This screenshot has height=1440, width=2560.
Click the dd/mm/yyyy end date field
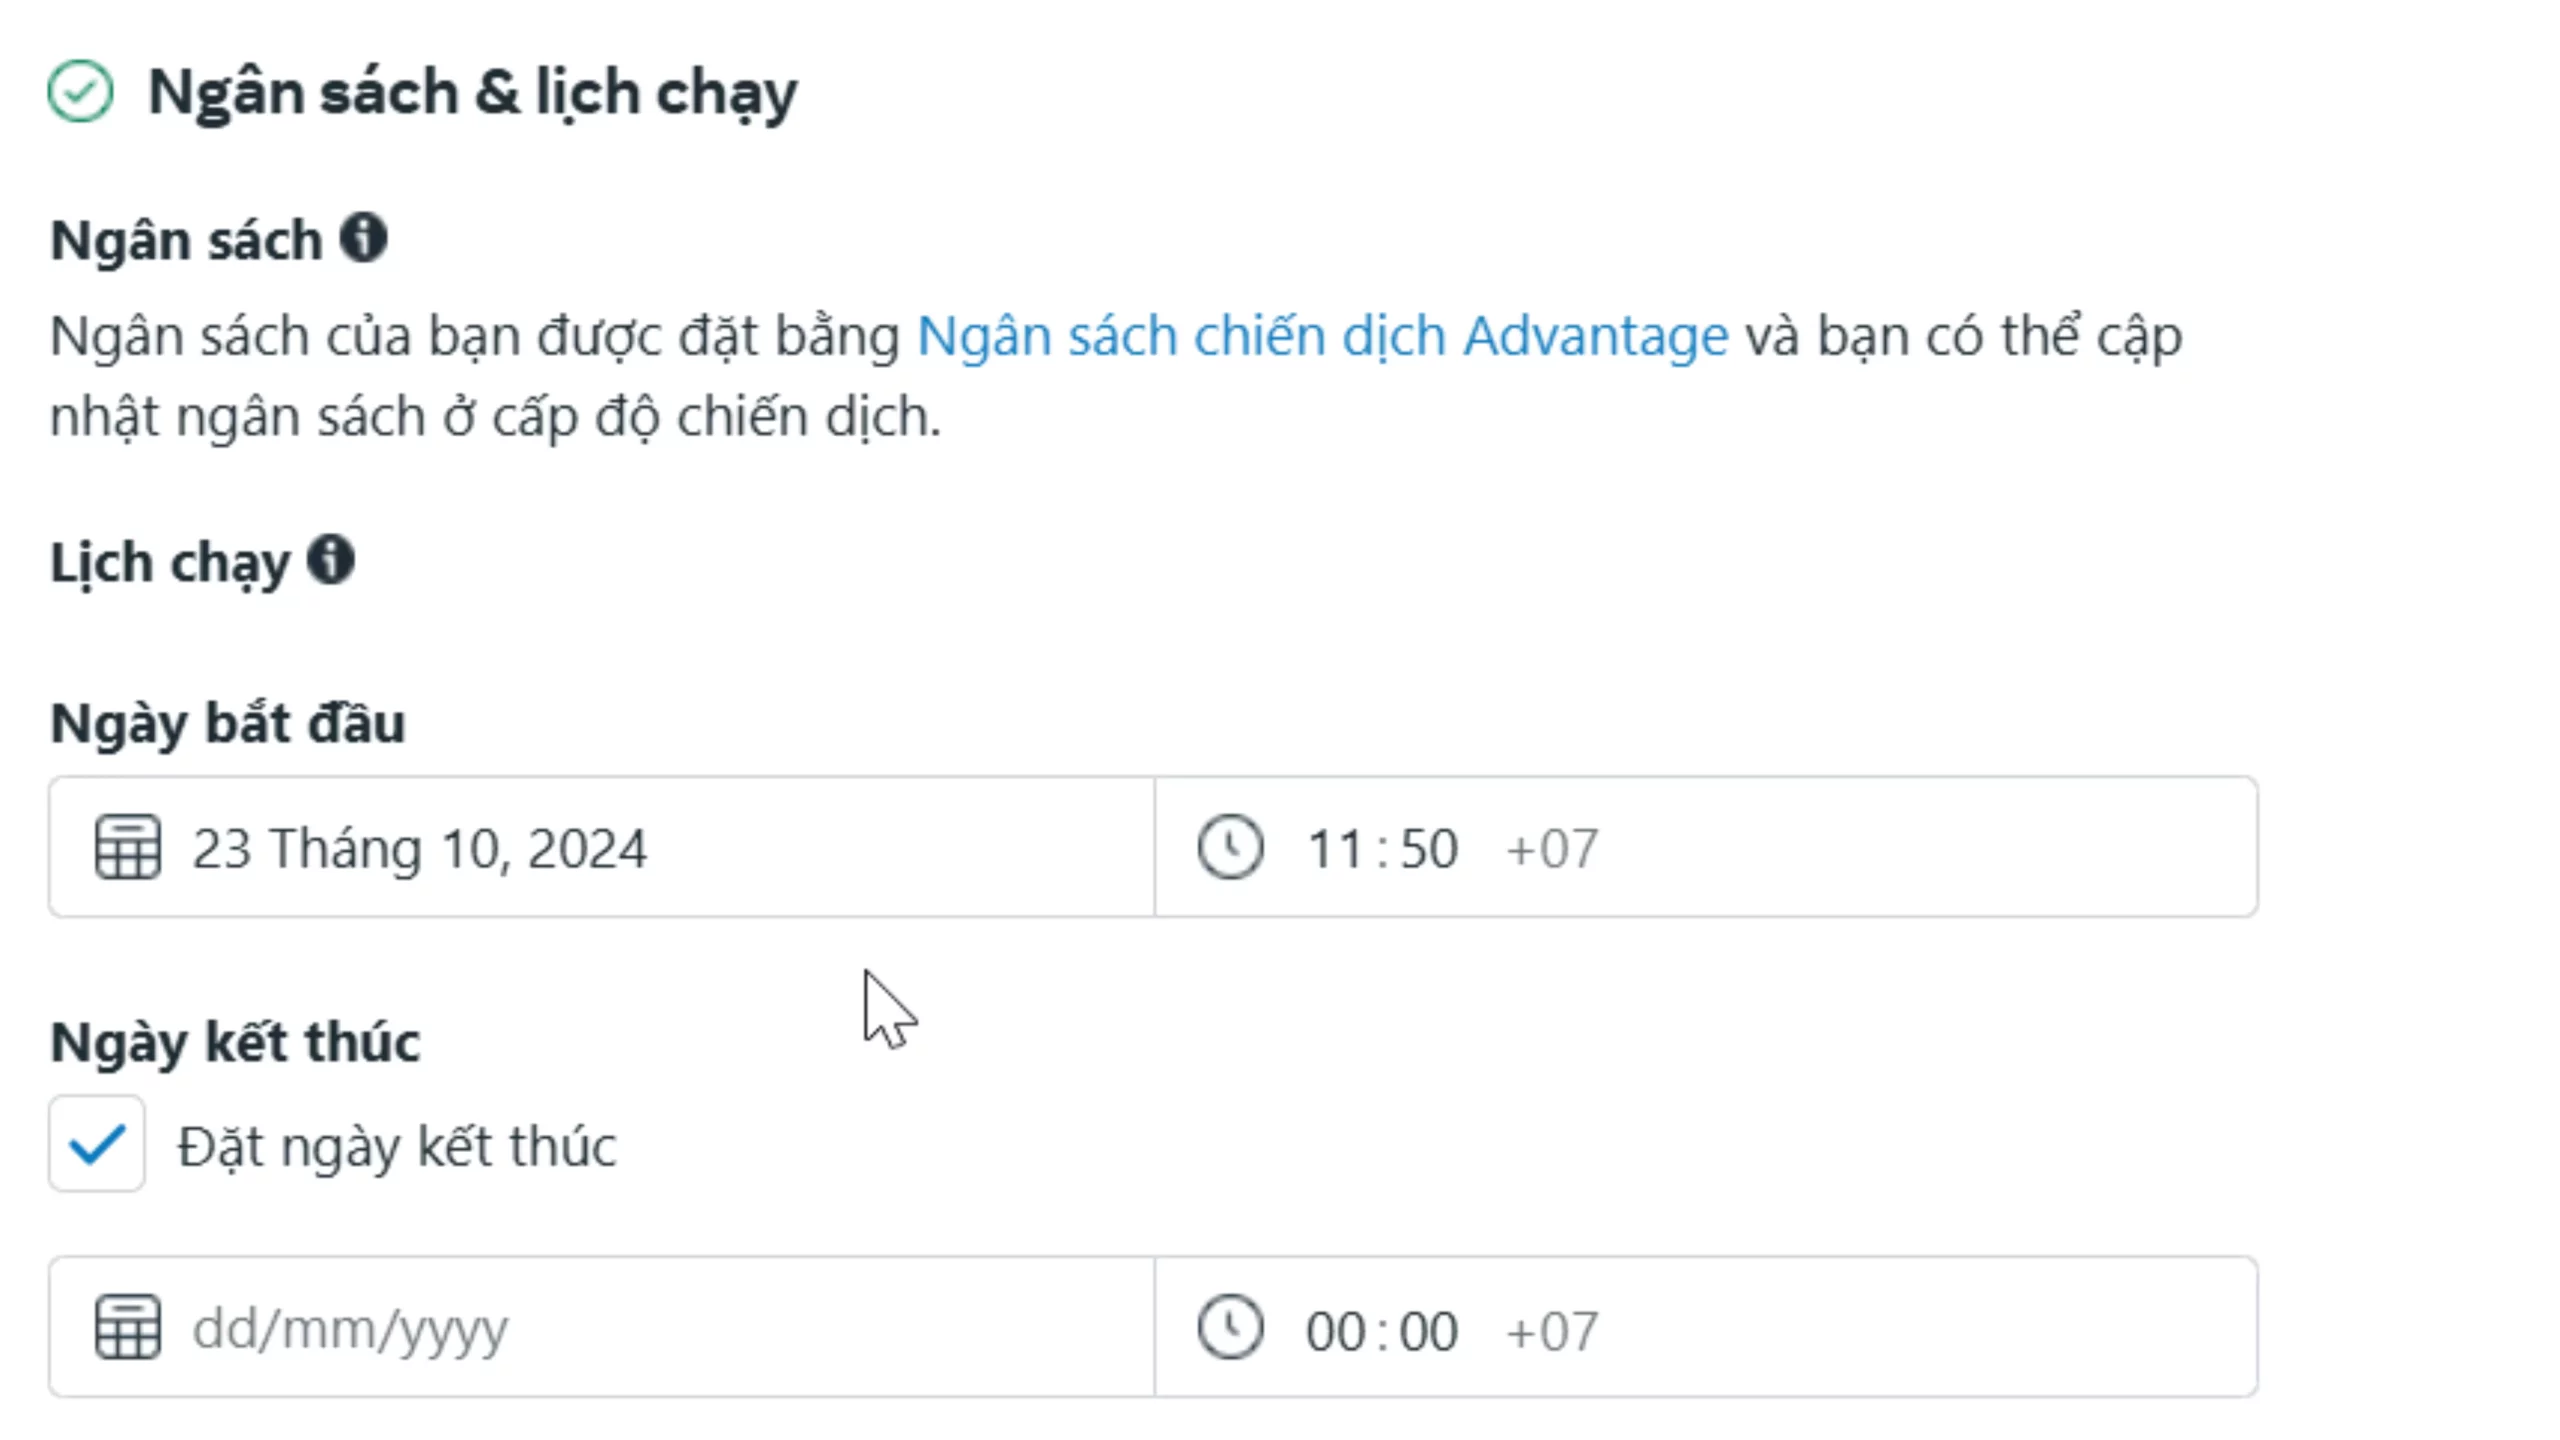[350, 1330]
